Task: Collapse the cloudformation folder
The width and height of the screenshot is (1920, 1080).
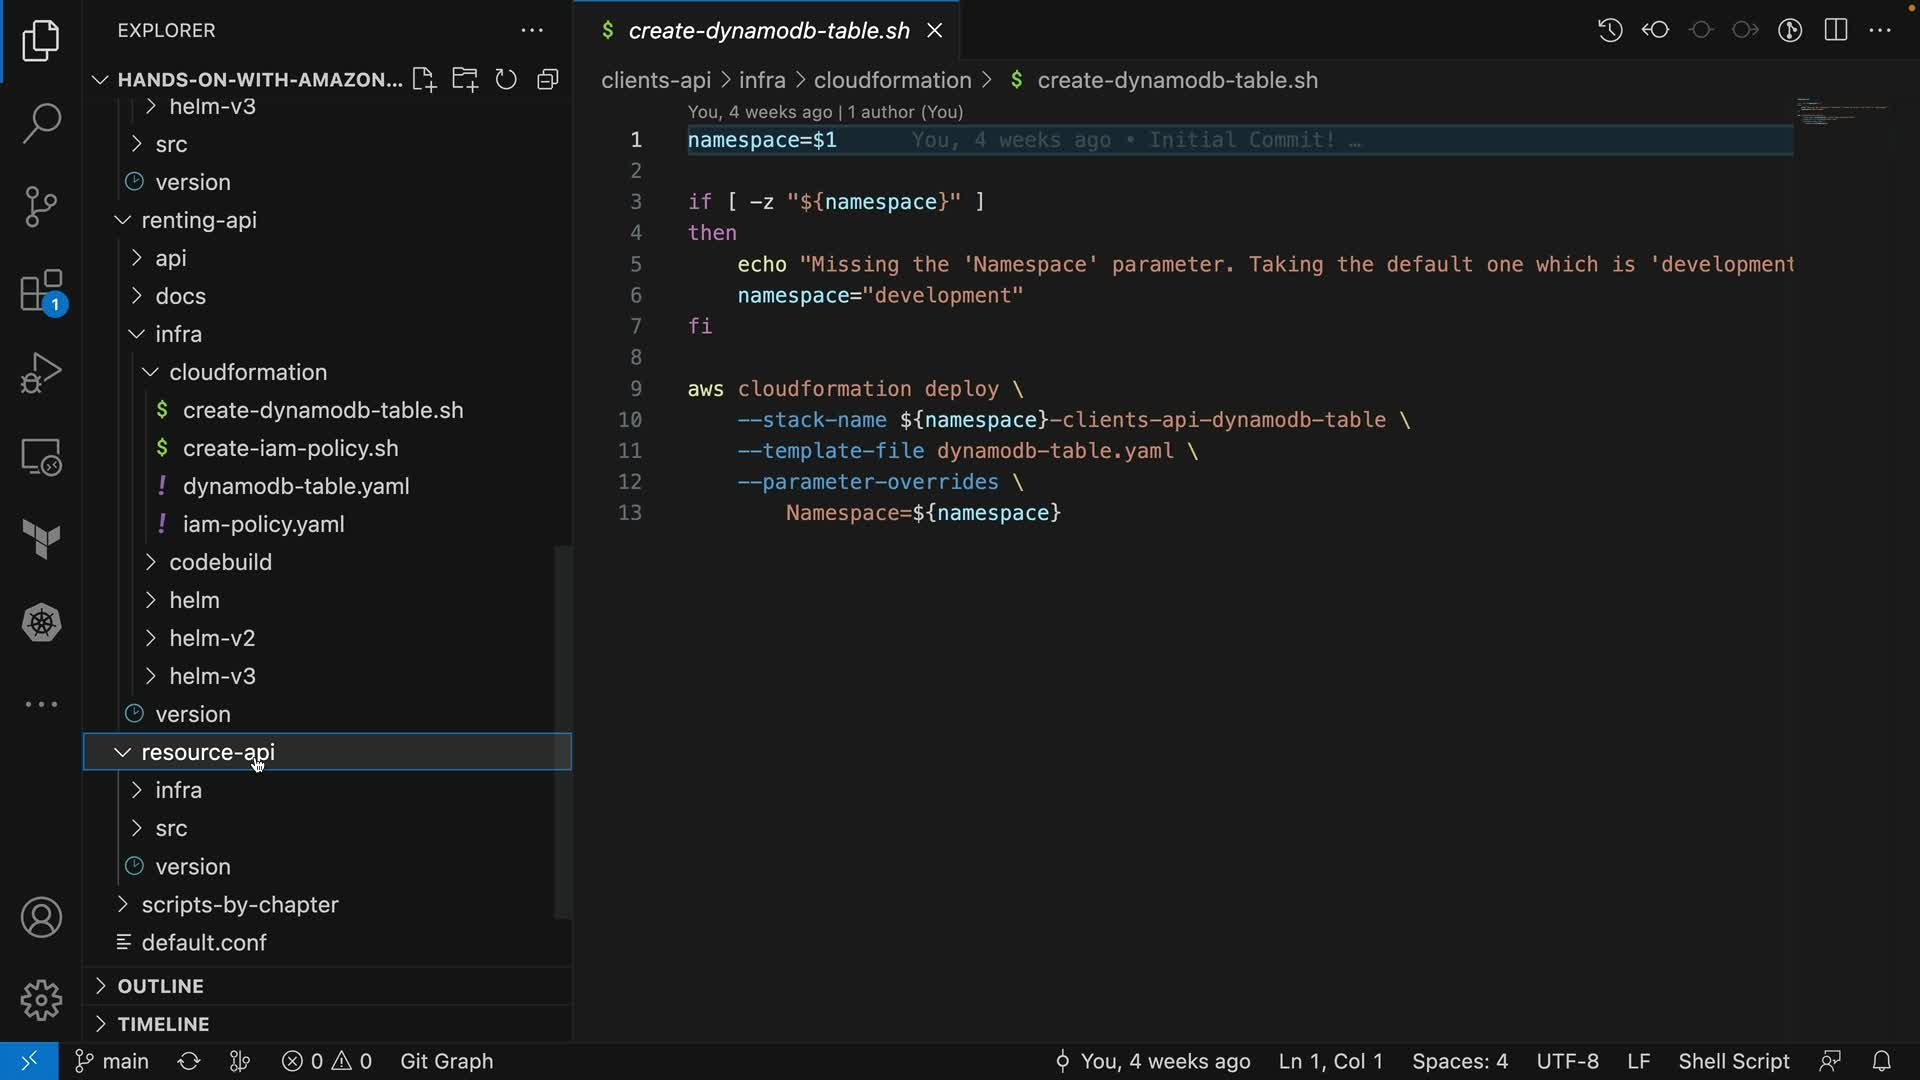Action: pos(248,372)
